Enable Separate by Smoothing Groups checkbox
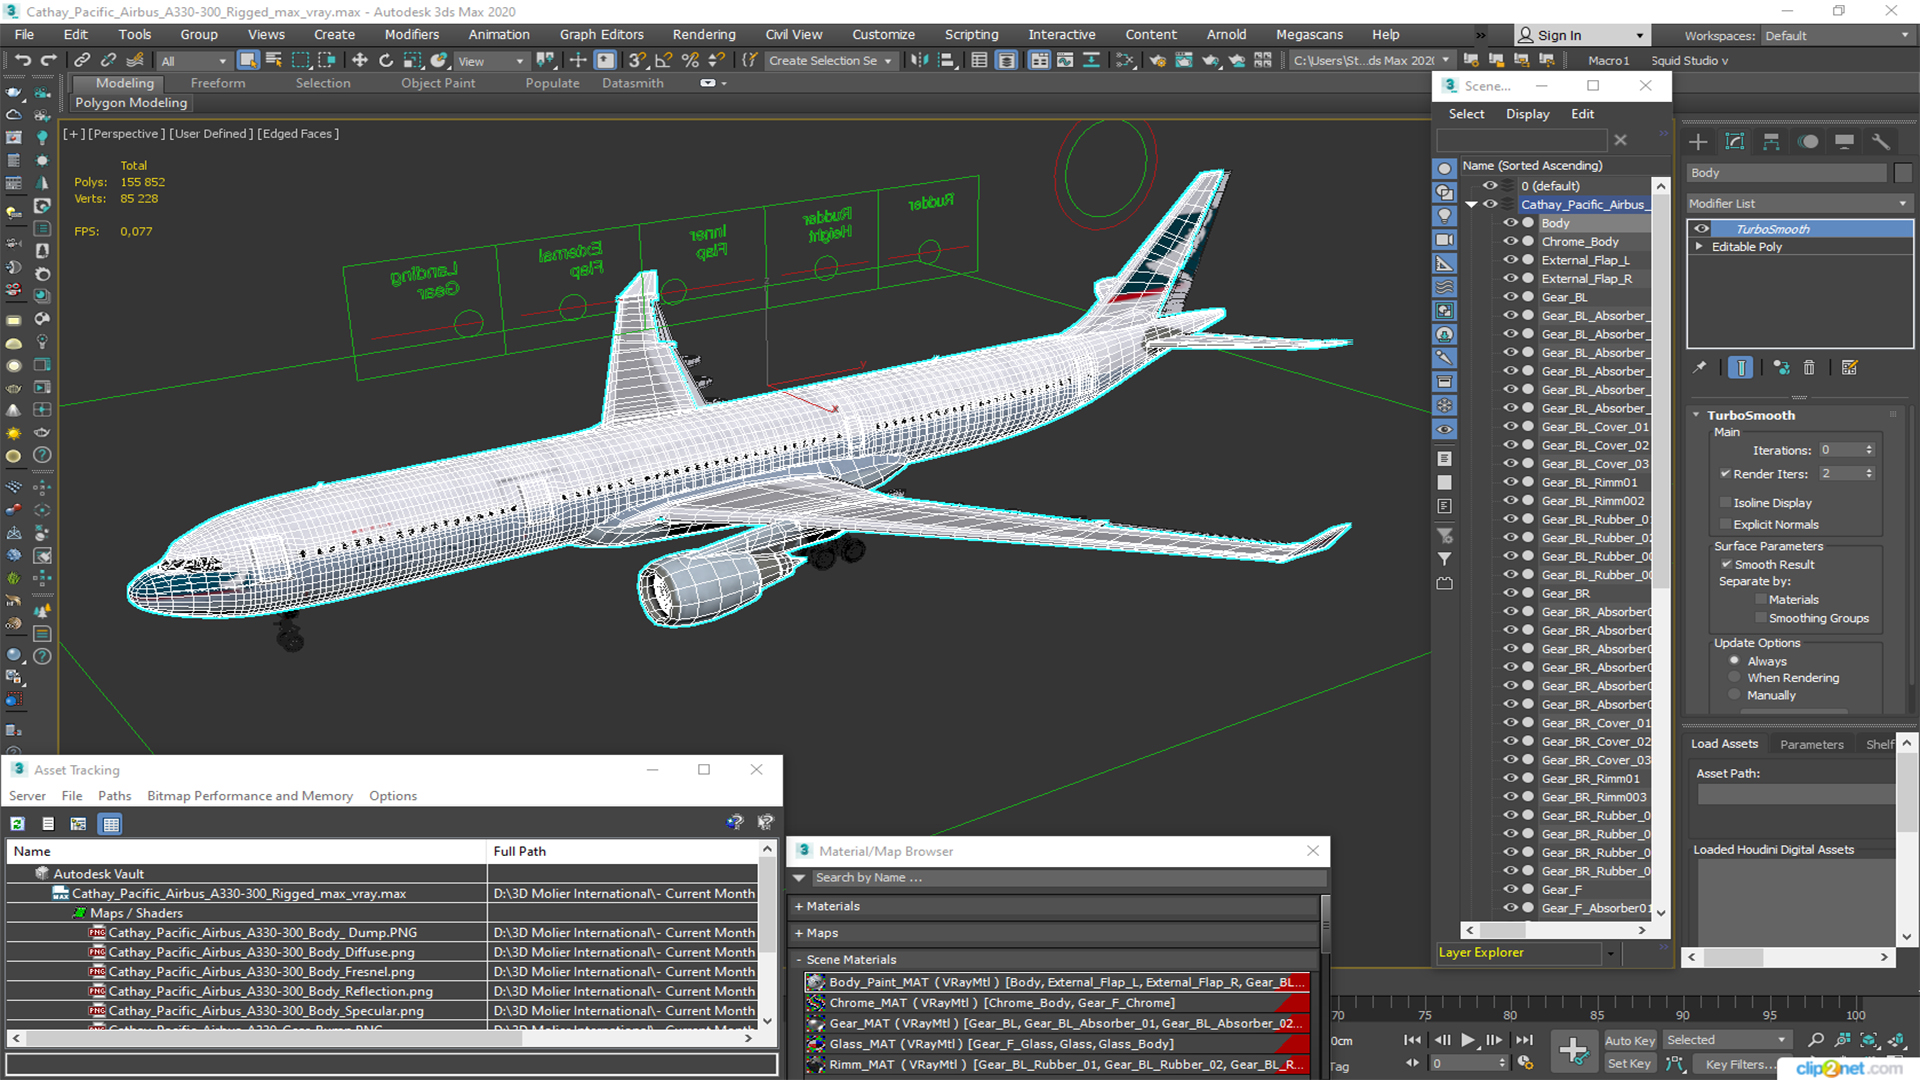Screen dimensions: 1920x1080 tap(1761, 618)
